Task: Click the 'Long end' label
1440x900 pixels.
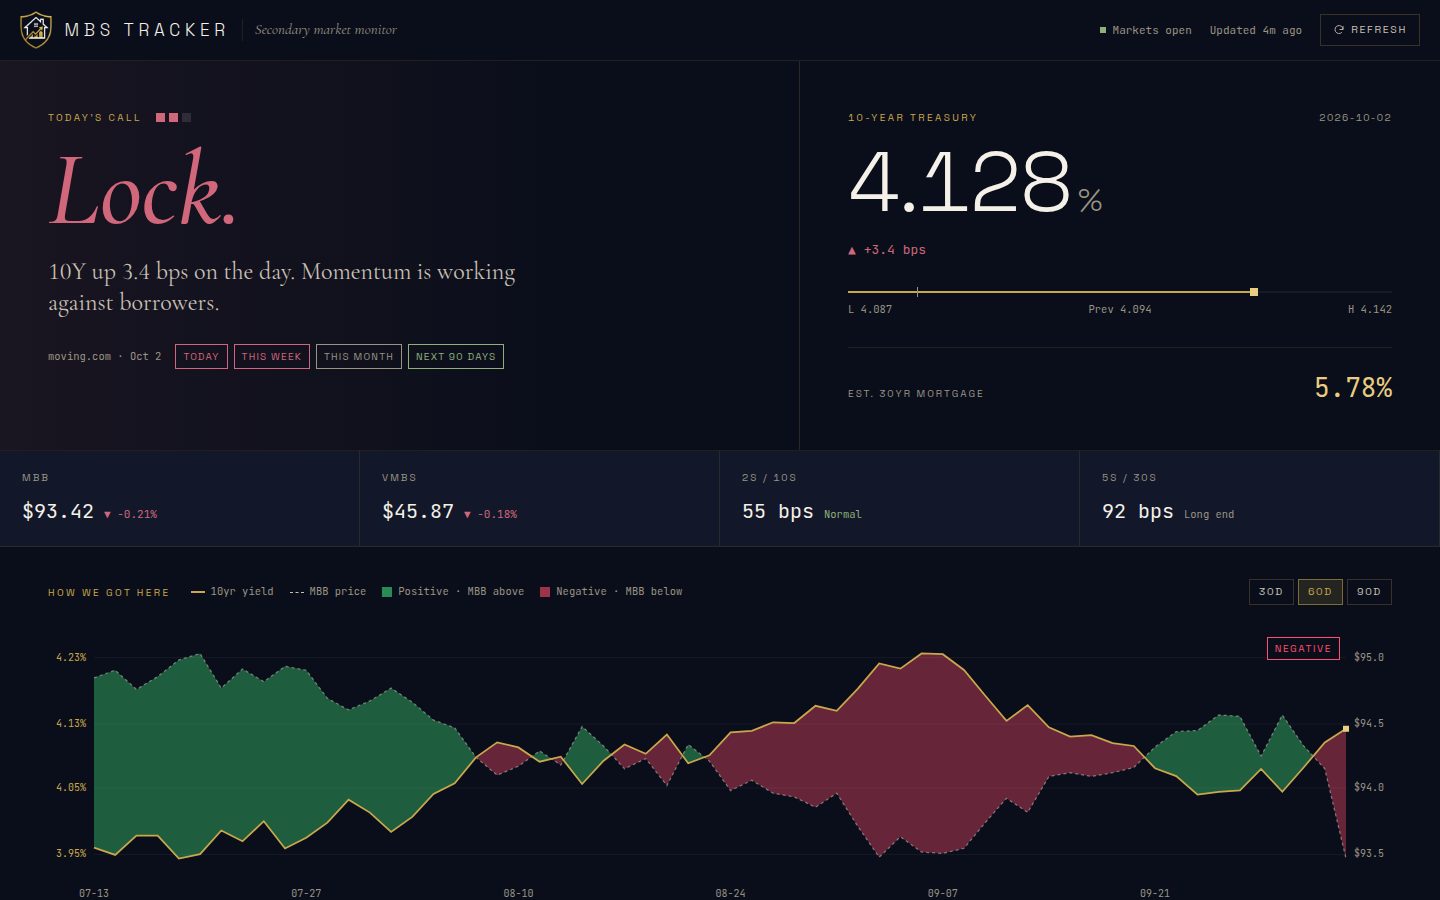Action: point(1209,515)
